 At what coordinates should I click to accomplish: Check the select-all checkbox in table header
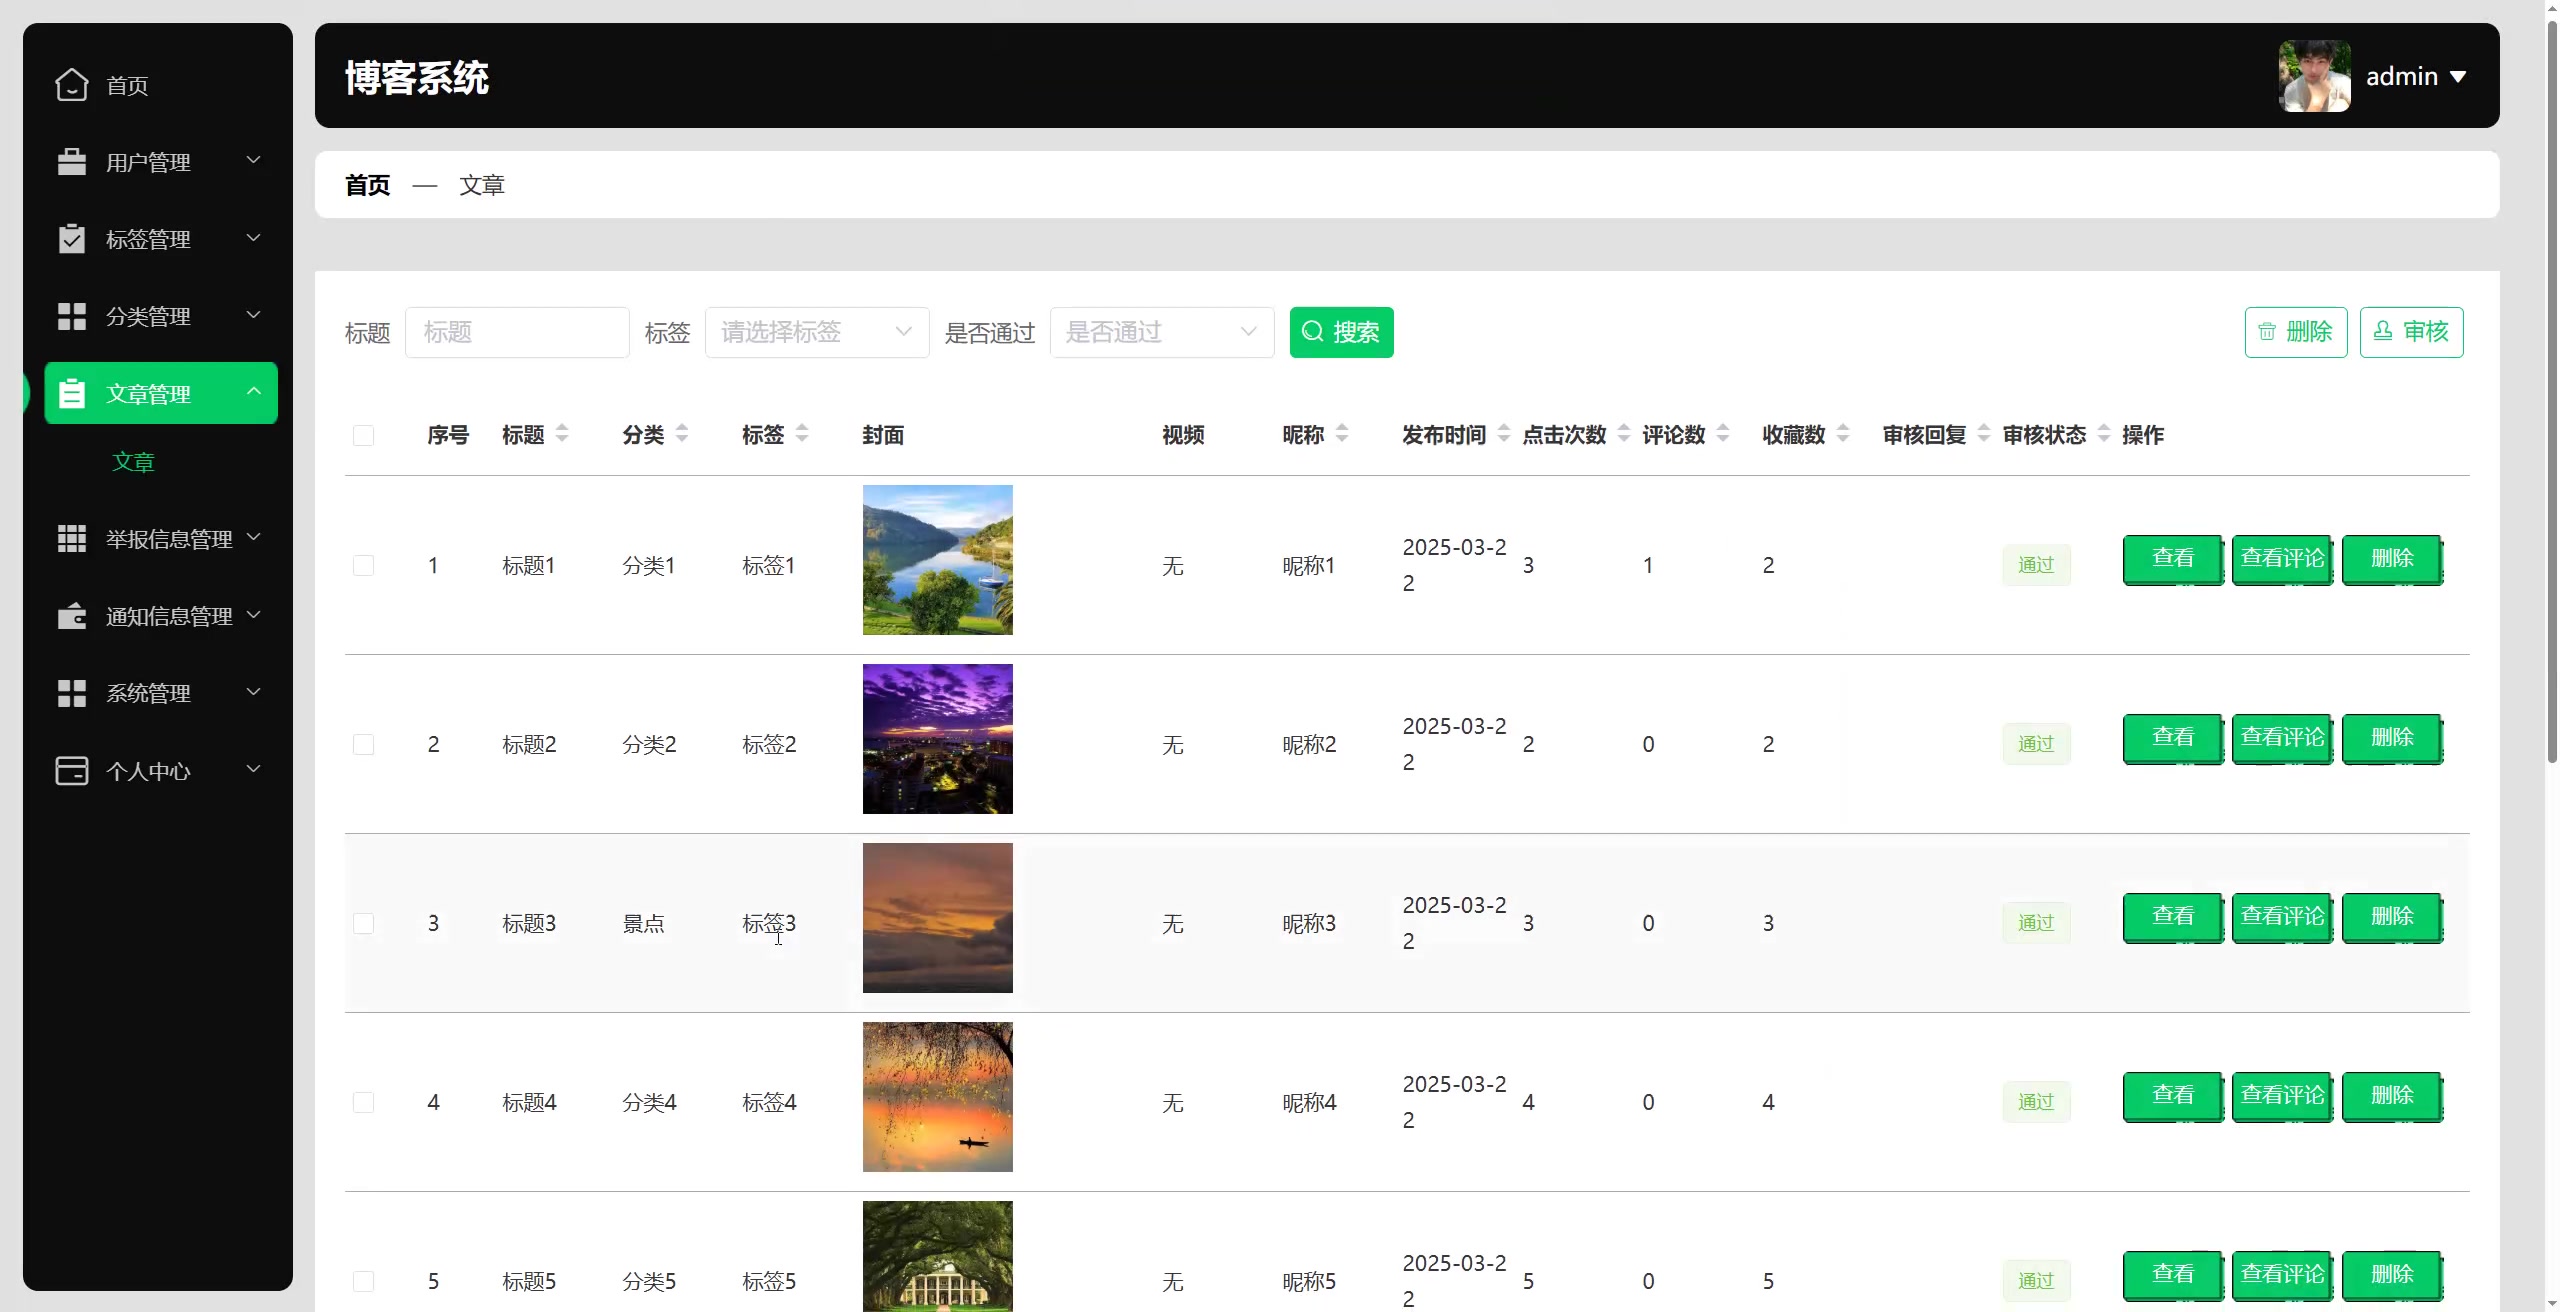[363, 435]
